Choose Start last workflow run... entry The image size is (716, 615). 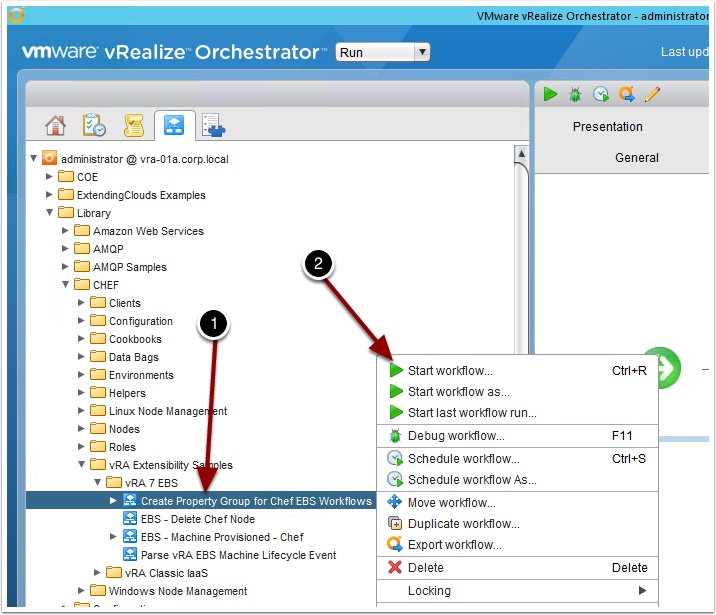tap(517, 412)
